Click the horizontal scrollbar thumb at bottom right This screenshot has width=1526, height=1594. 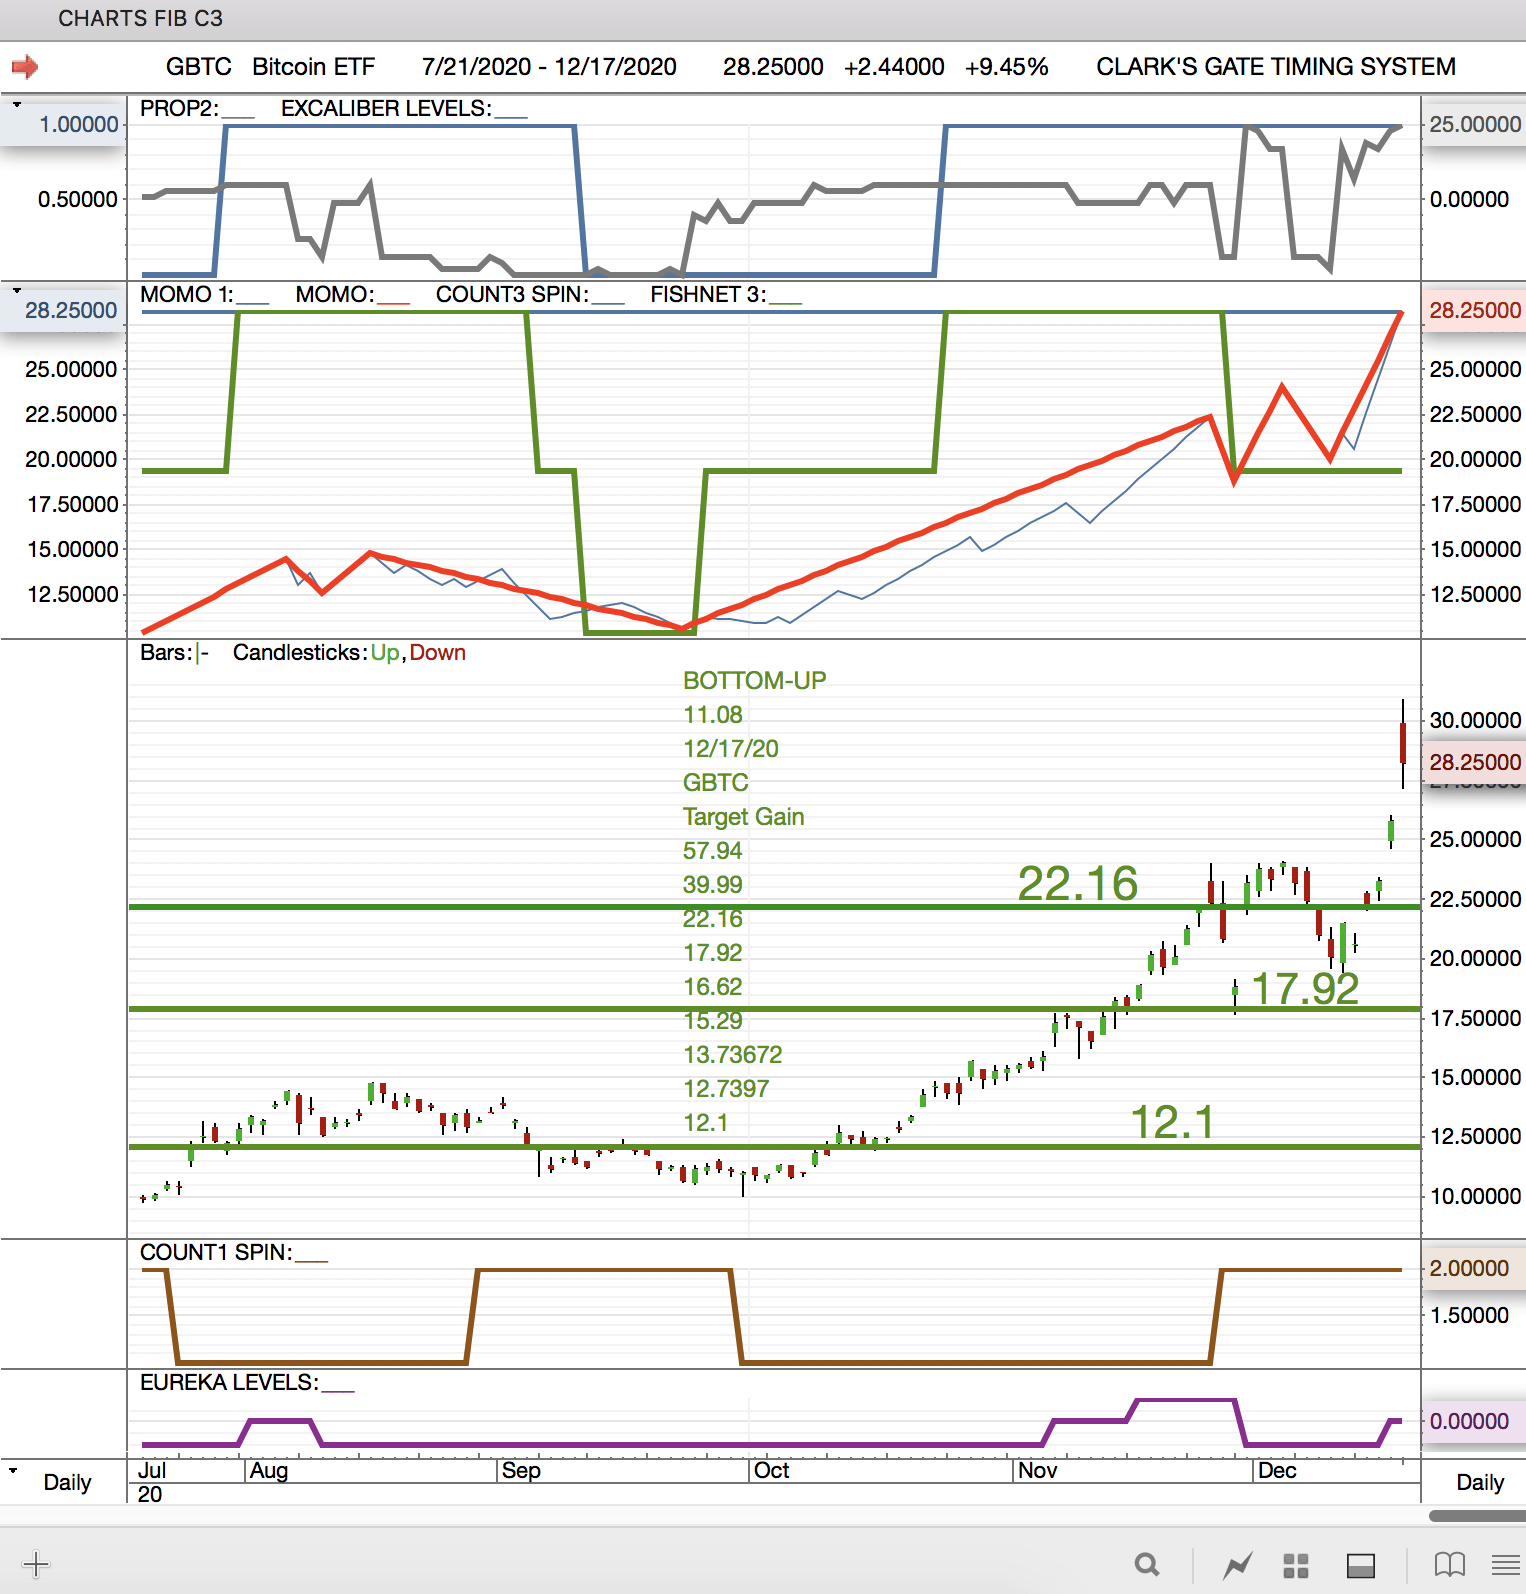pyautogui.click(x=1477, y=1516)
